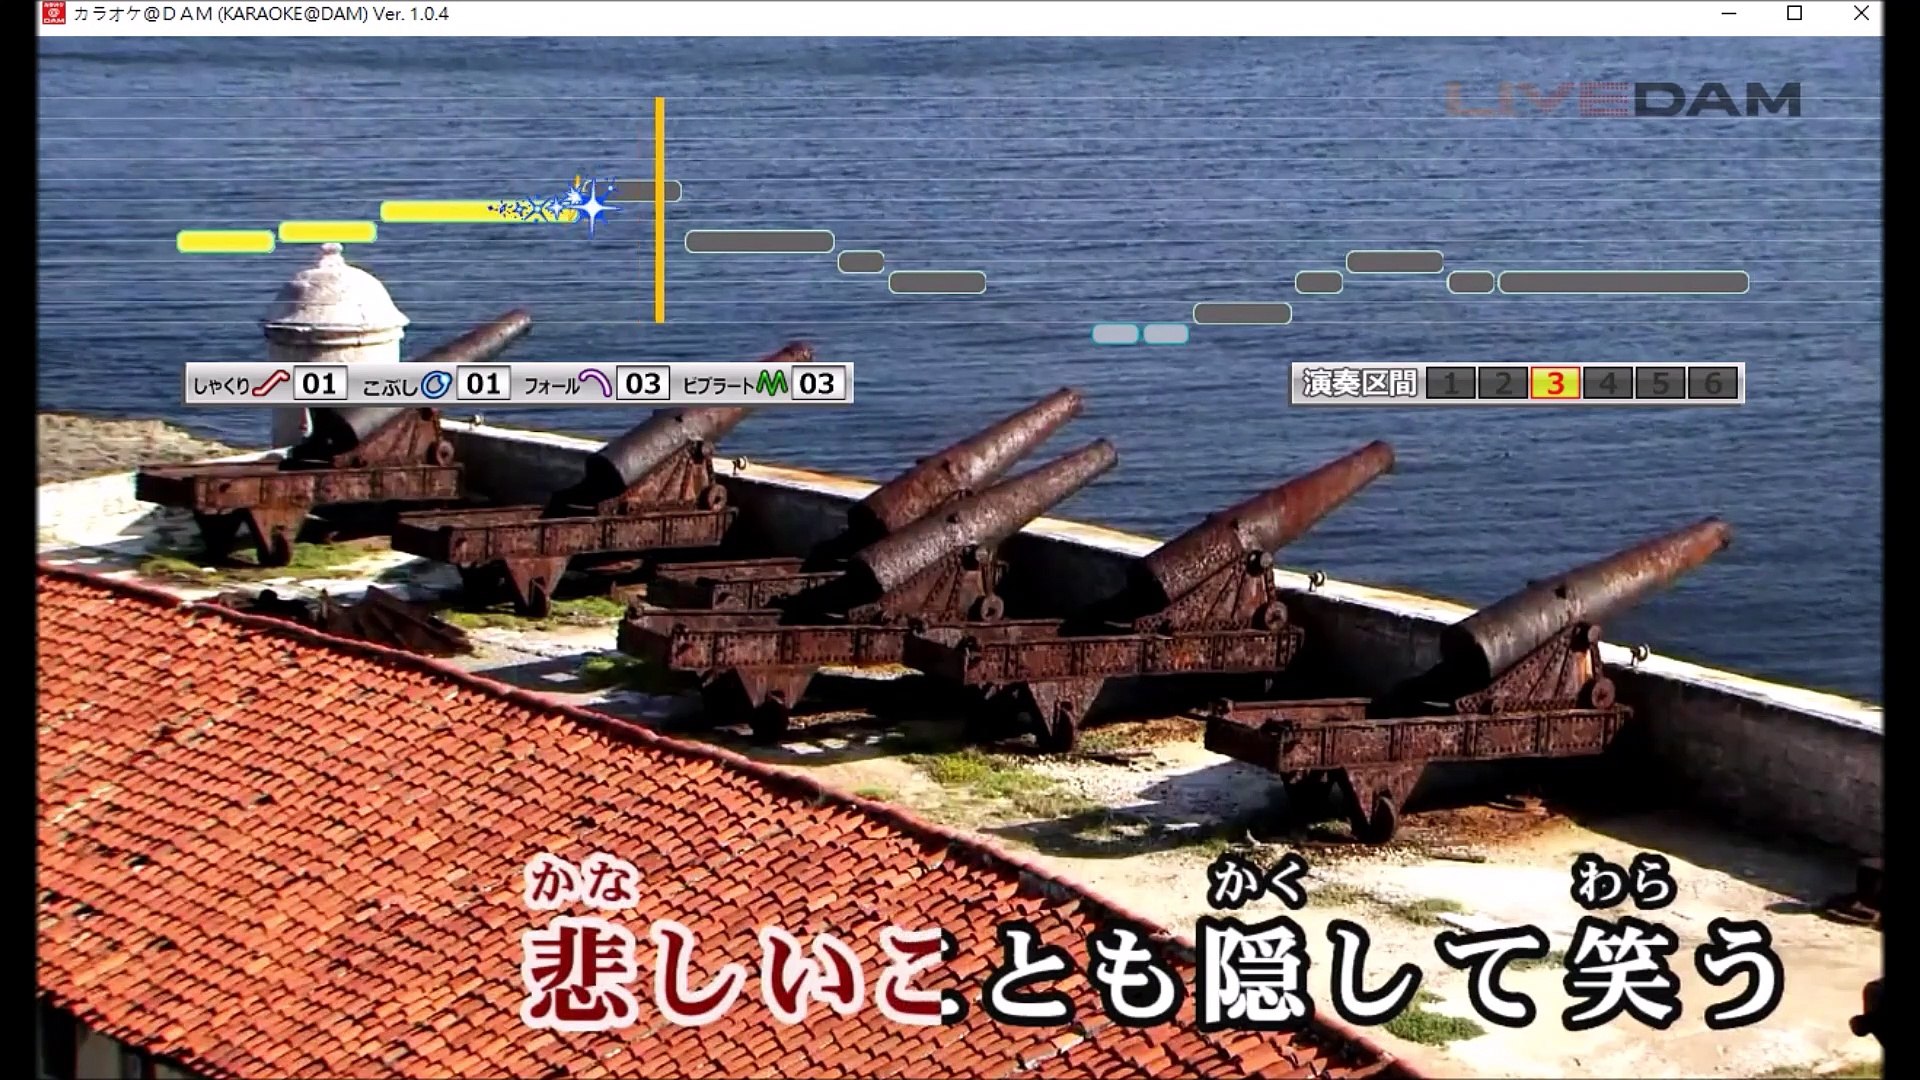Click the DAM app icon in title bar
1920x1080 pixels.
tap(54, 13)
